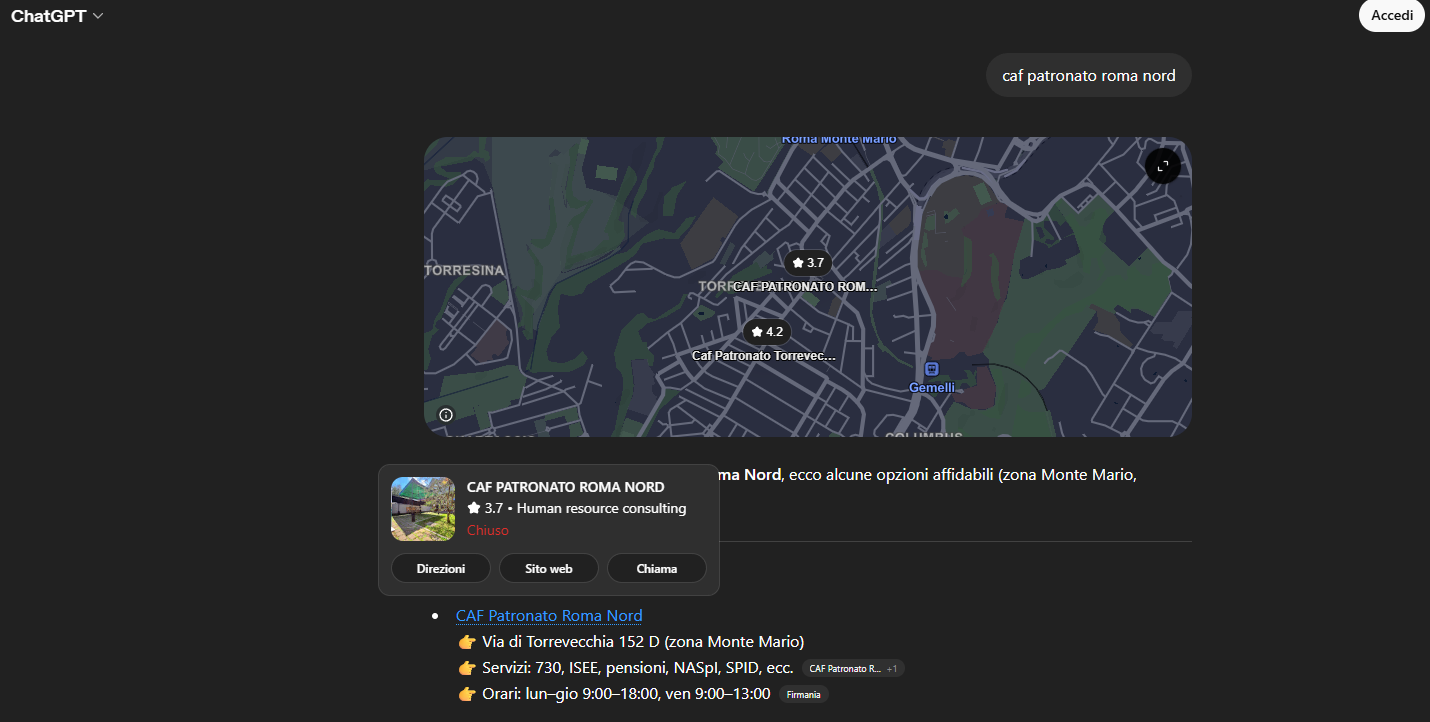Click the Firmania source chip
Screen dimensions: 1430x722
tap(803, 694)
